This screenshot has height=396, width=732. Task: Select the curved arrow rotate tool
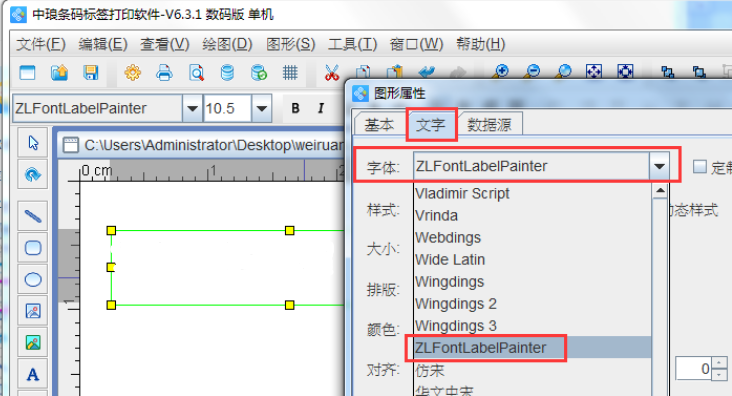point(33,175)
